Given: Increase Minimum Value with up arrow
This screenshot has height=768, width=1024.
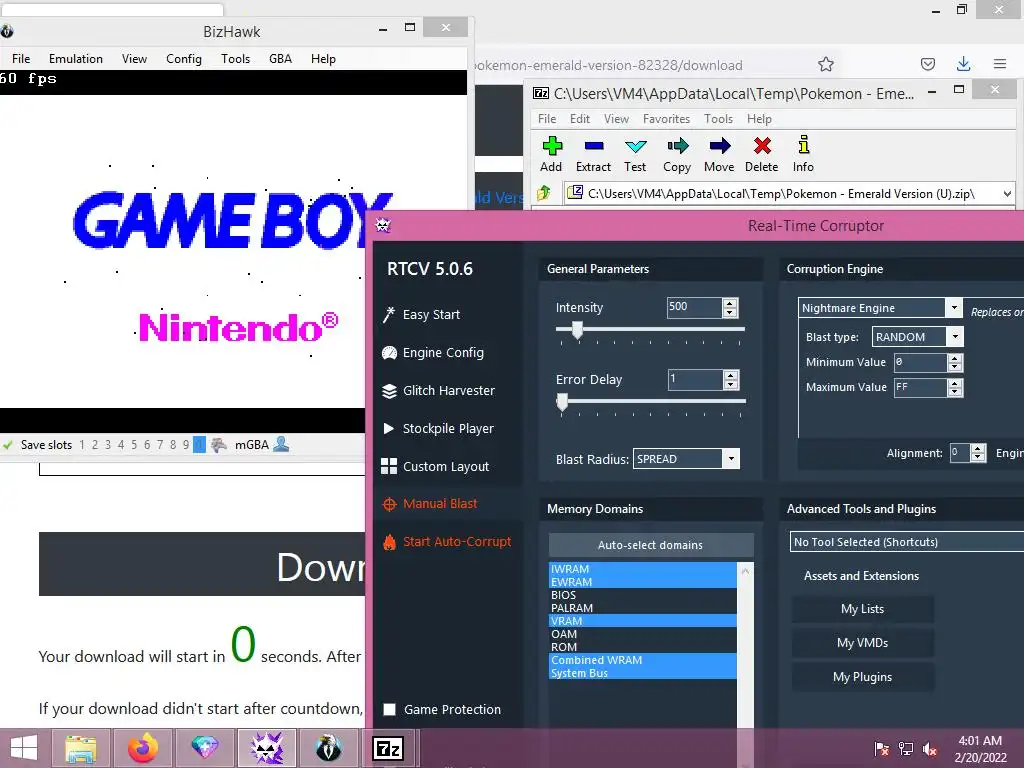Looking at the screenshot, I should coord(955,359).
